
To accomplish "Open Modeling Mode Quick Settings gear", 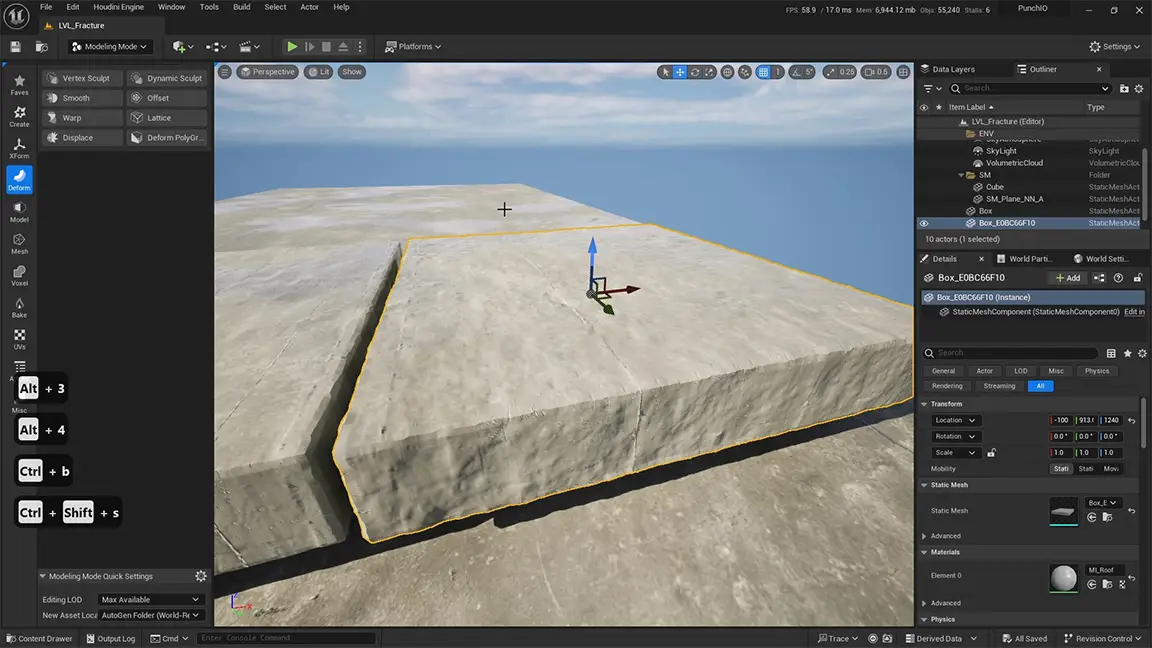I will [201, 576].
